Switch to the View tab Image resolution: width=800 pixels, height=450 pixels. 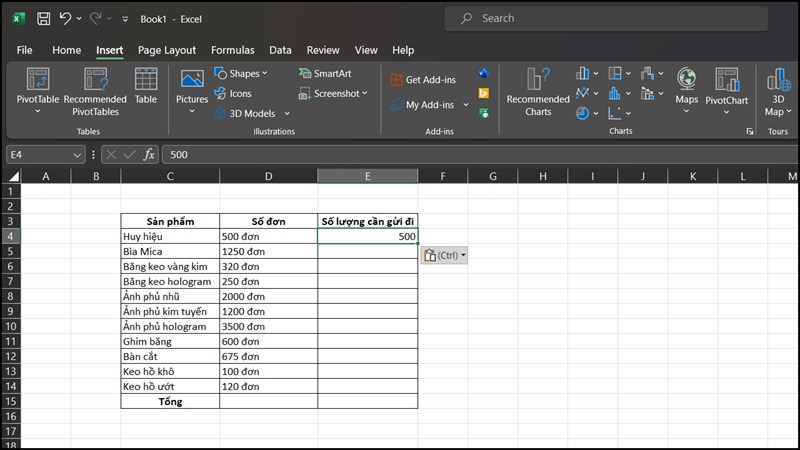tap(366, 50)
